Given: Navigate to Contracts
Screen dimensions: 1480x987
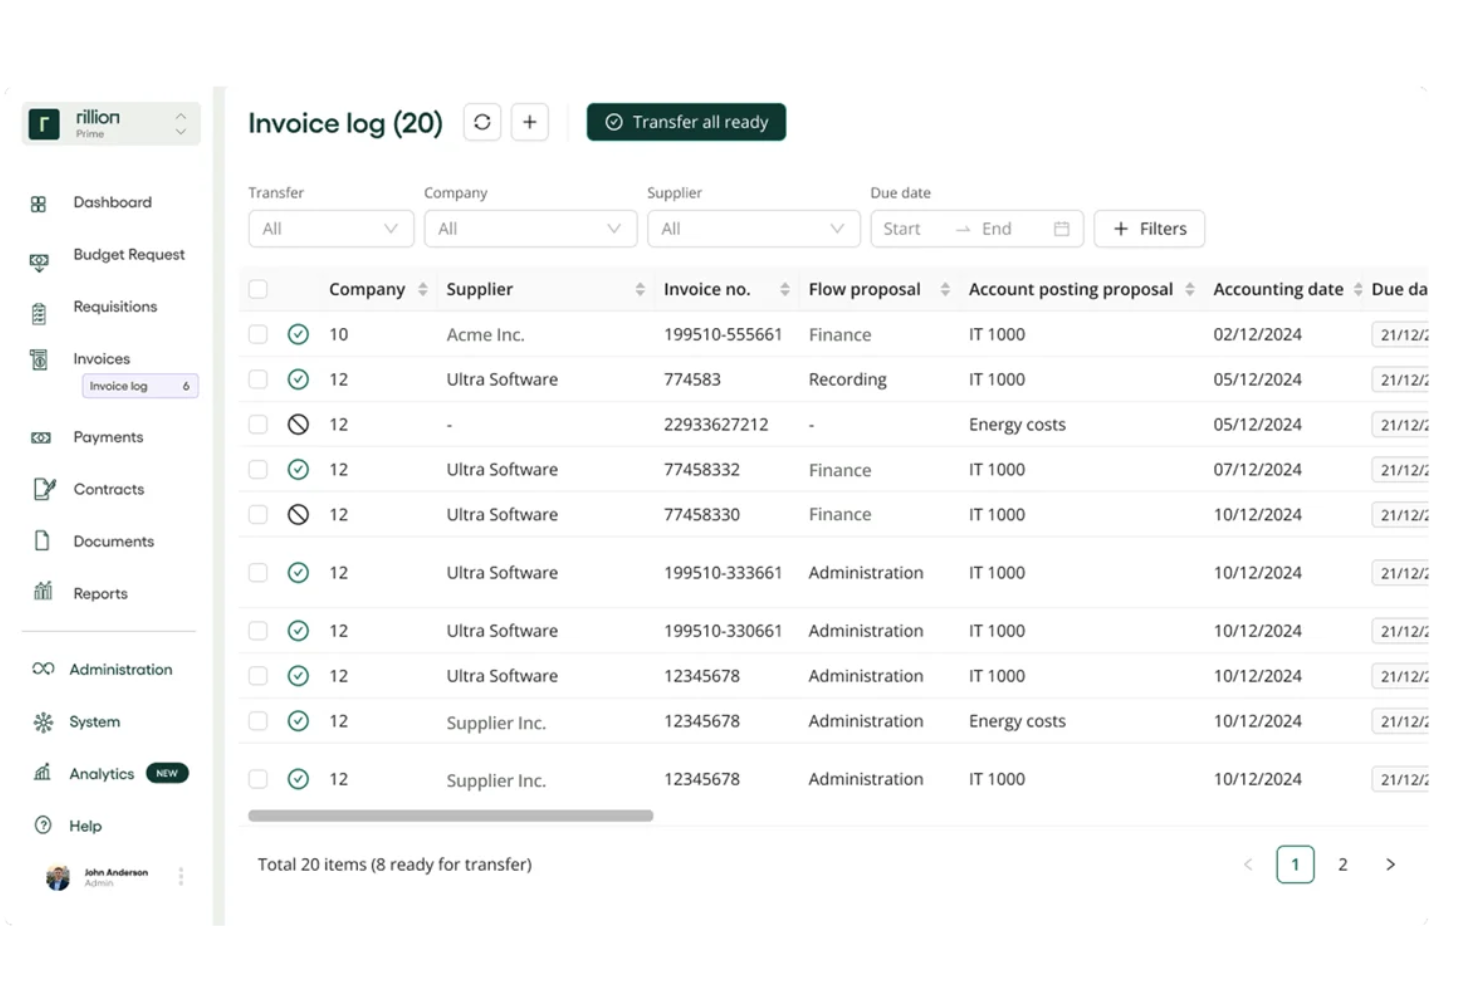Looking at the screenshot, I should [108, 489].
